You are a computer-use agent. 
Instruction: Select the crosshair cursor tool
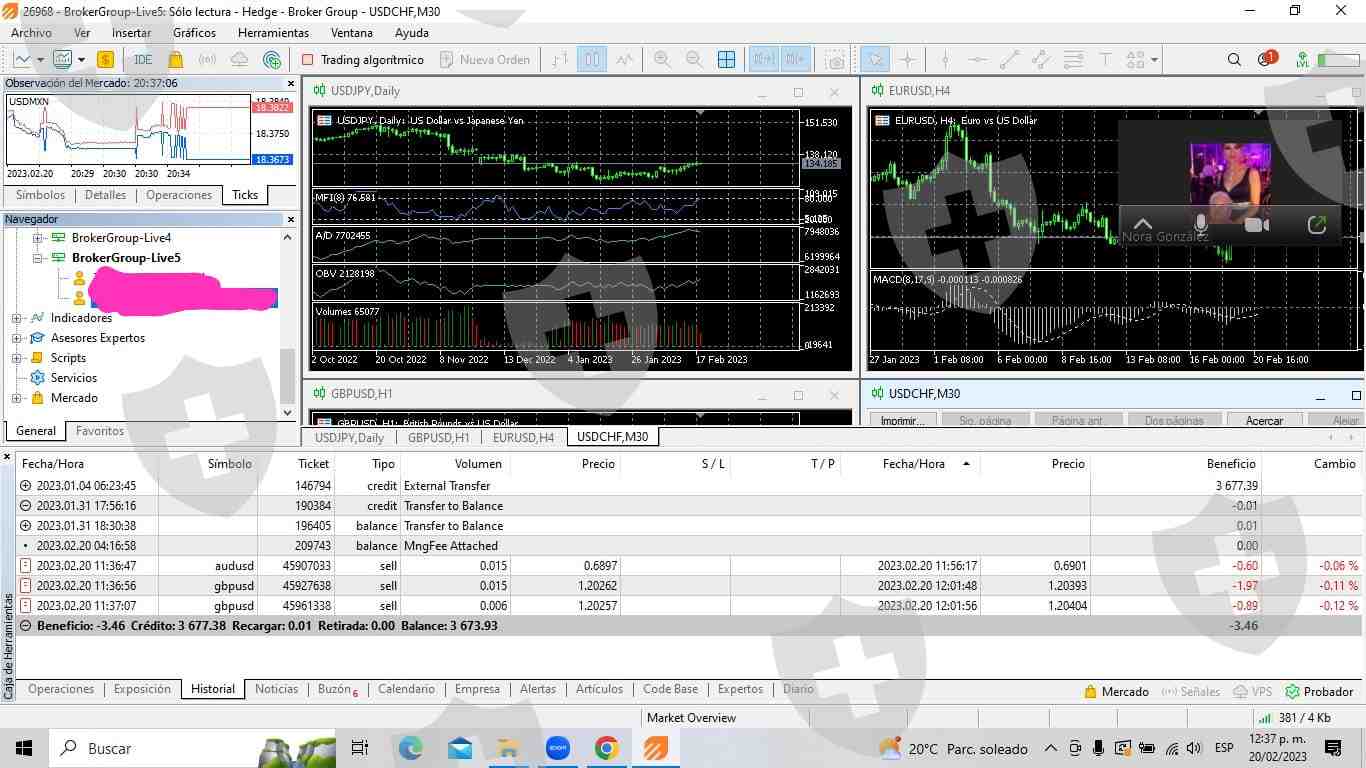pos(907,60)
